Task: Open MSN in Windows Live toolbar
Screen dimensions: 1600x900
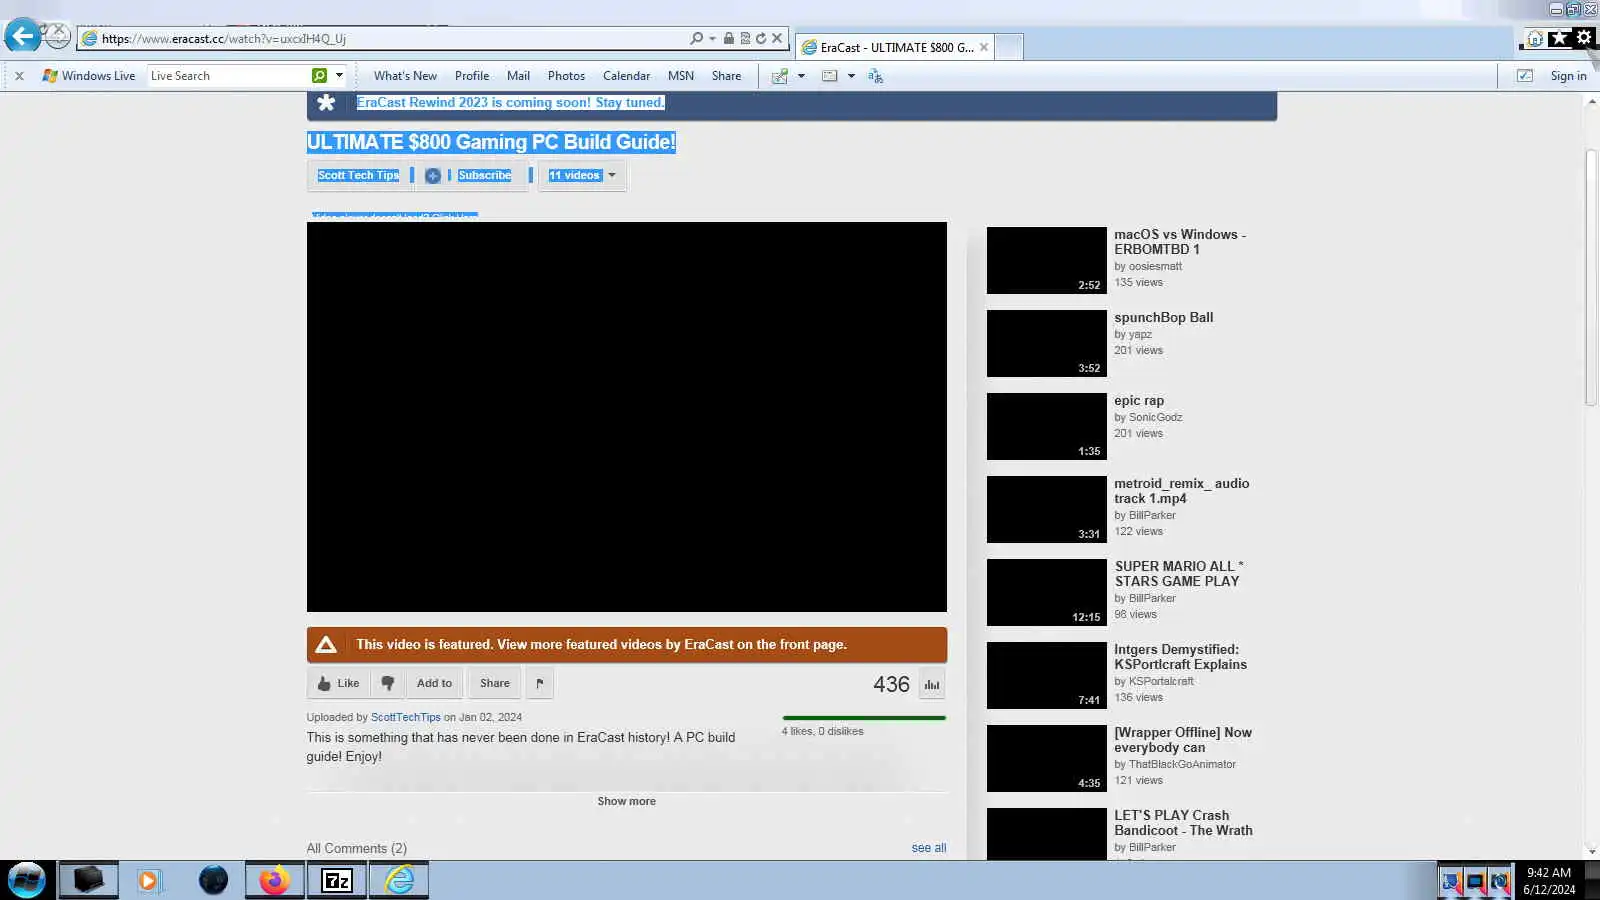Action: pos(681,76)
